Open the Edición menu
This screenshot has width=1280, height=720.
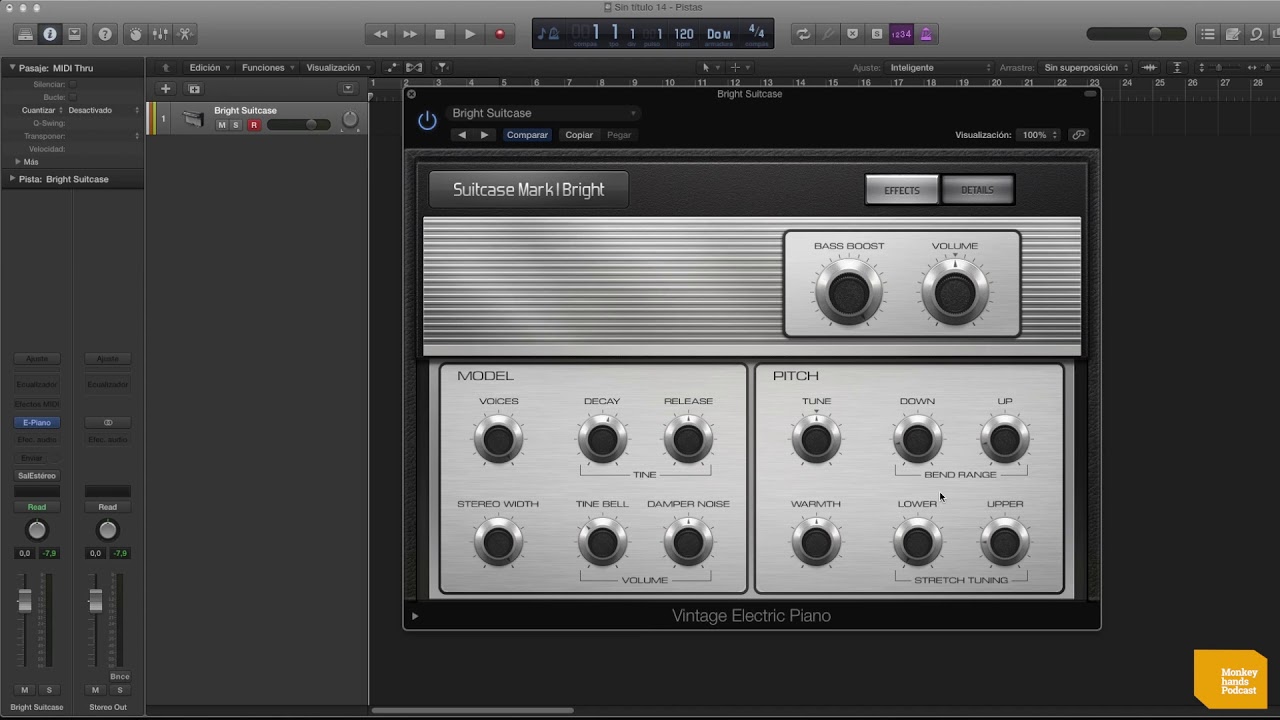(x=209, y=68)
